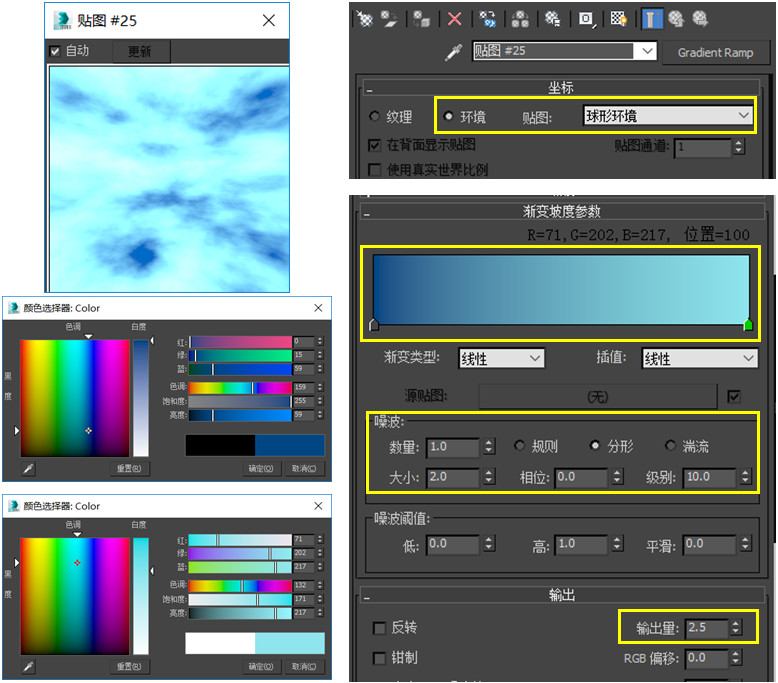The height and width of the screenshot is (683, 778).
Task: Click the 大小 noise size field
Action: (x=453, y=477)
